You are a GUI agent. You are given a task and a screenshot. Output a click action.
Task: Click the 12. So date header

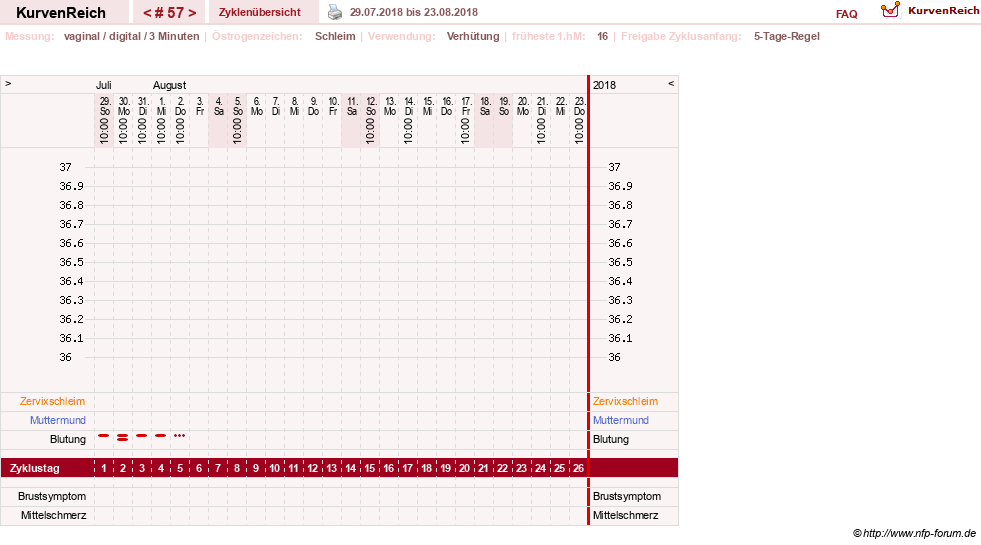tap(371, 106)
